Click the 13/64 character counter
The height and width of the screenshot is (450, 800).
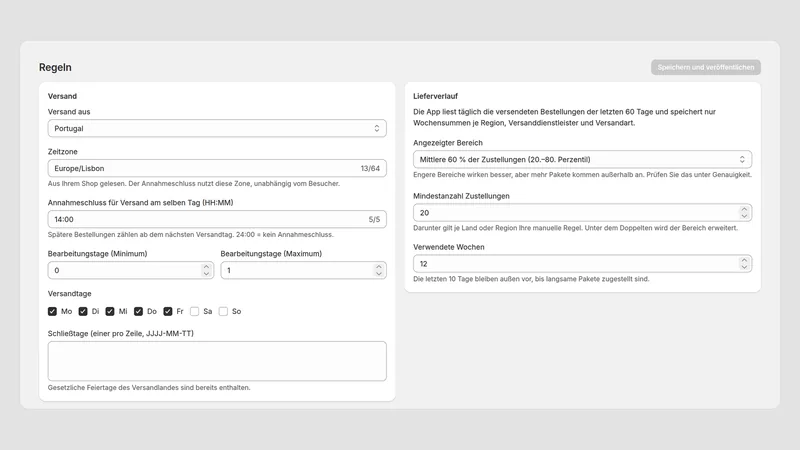[x=370, y=168]
